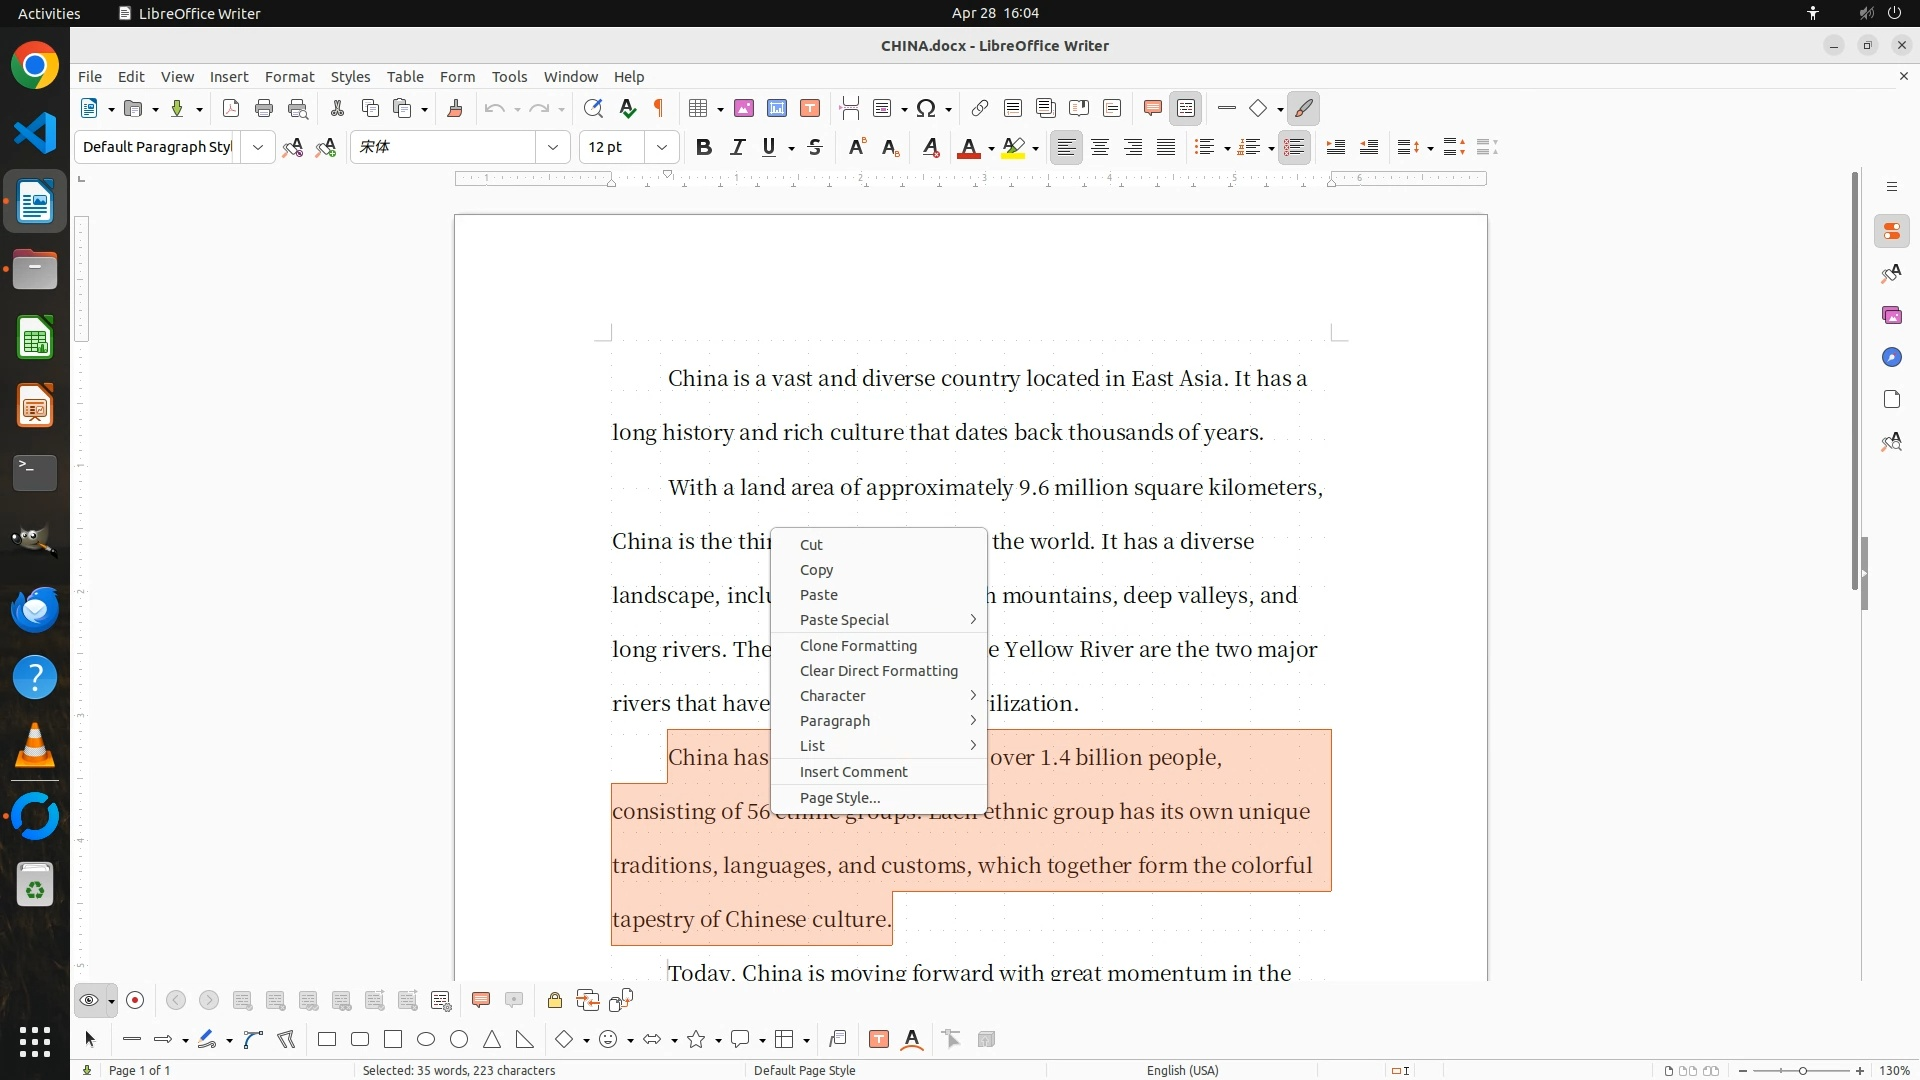1920x1080 pixels.
Task: Toggle center paragraph alignment
Action: point(1100,147)
